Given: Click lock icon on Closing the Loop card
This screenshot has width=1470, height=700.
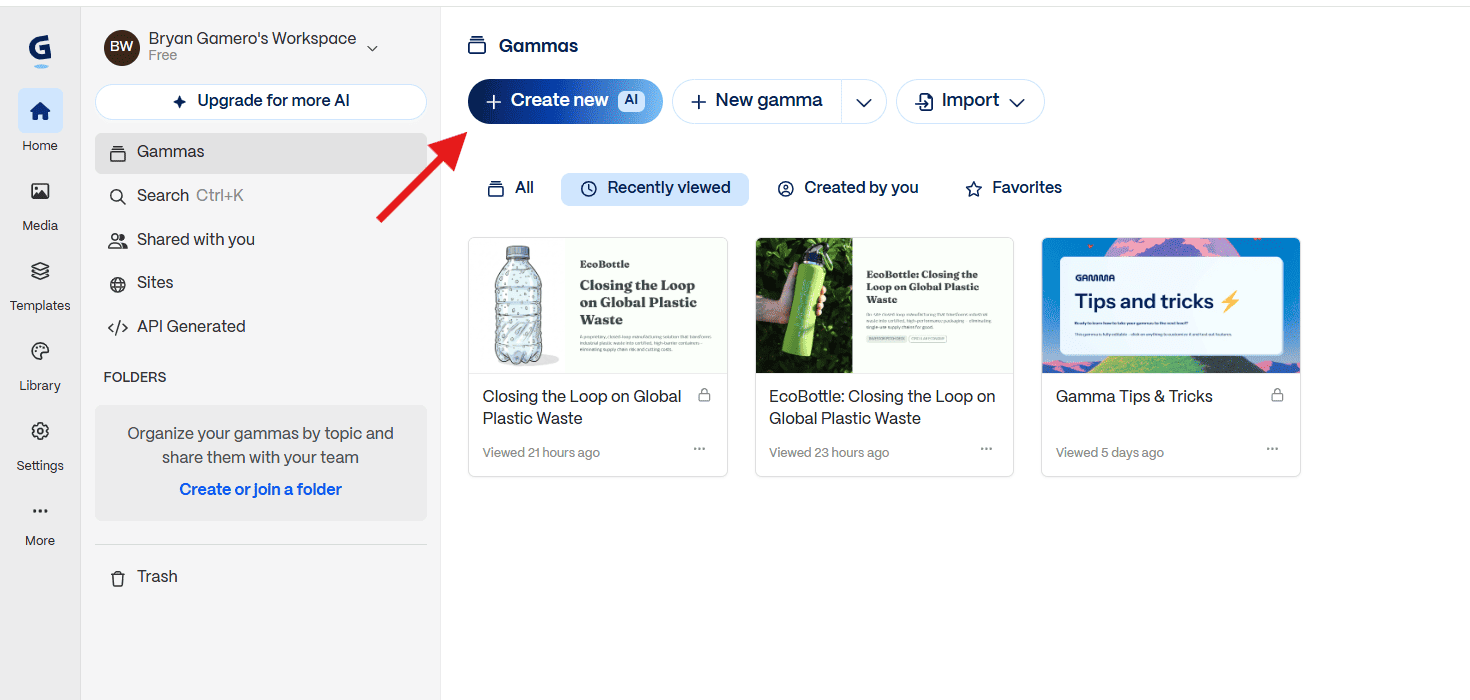Looking at the screenshot, I should (x=704, y=395).
